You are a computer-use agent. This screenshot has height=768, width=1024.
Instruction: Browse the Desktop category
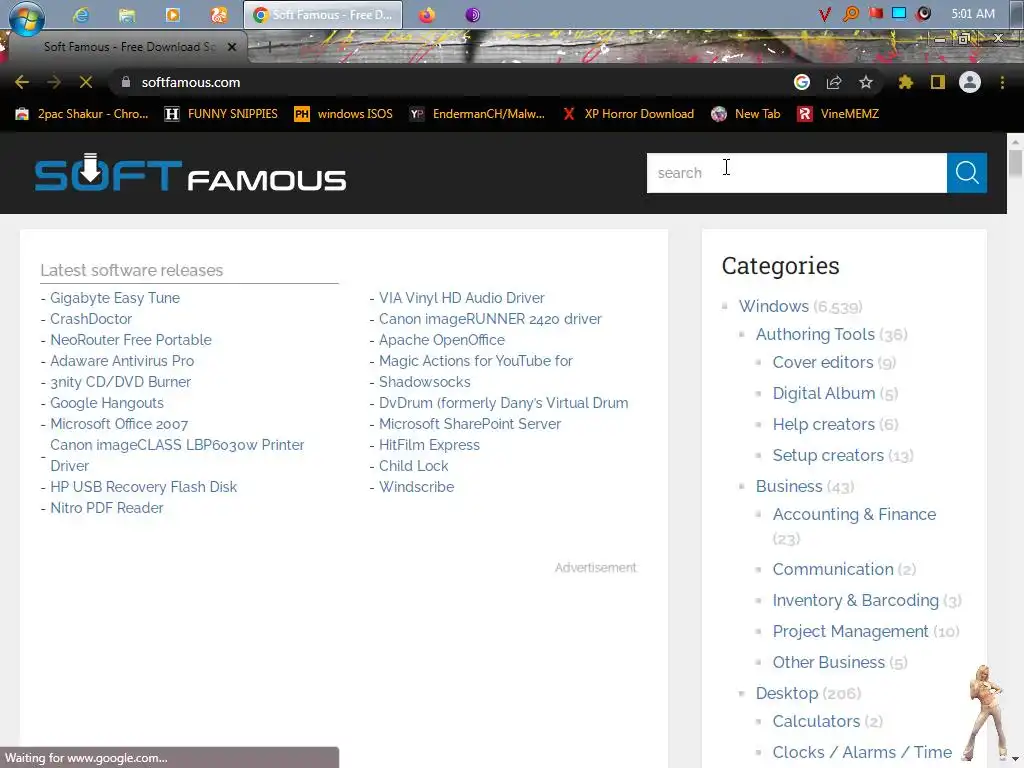click(787, 694)
